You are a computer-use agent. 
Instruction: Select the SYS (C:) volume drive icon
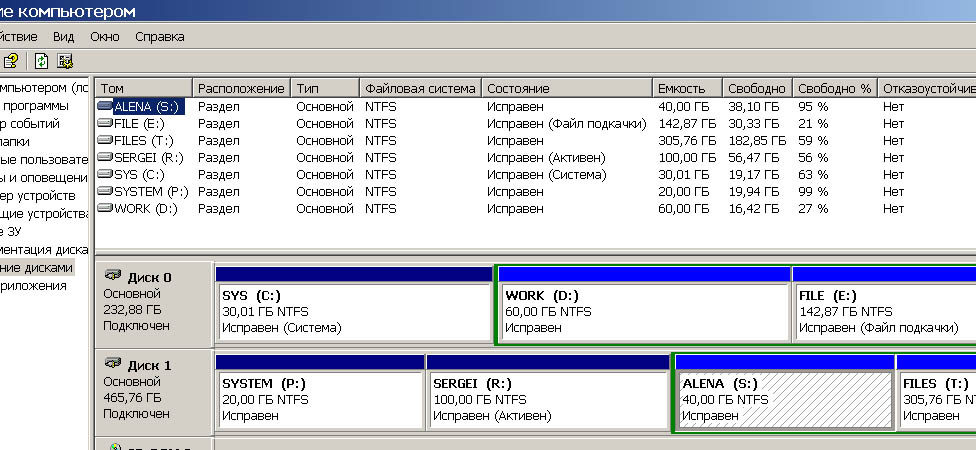[106, 175]
